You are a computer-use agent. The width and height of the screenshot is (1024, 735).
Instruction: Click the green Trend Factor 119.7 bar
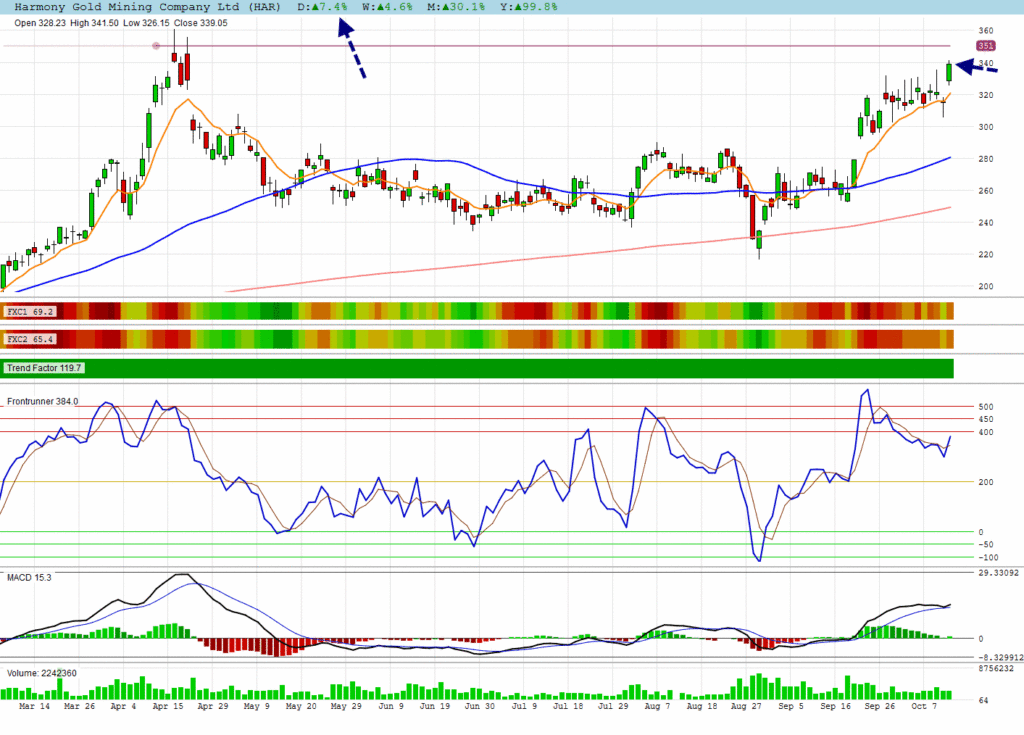(x=478, y=368)
